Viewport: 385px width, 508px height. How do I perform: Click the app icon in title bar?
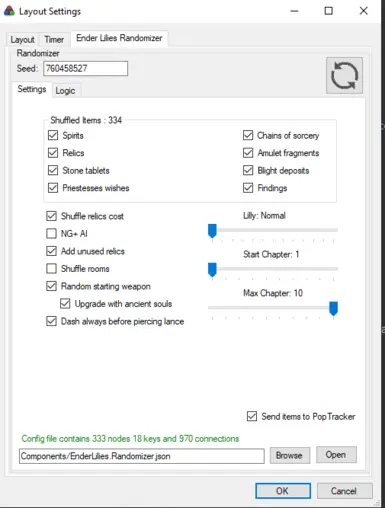(9, 11)
